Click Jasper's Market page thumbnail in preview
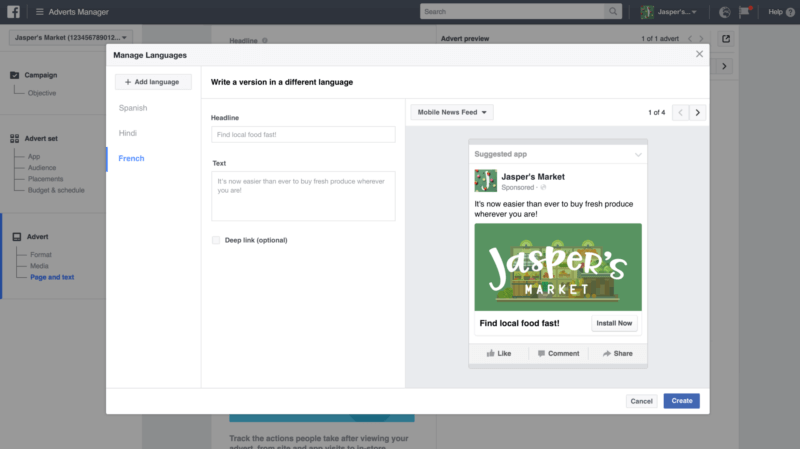The width and height of the screenshot is (800, 449). click(x=485, y=181)
